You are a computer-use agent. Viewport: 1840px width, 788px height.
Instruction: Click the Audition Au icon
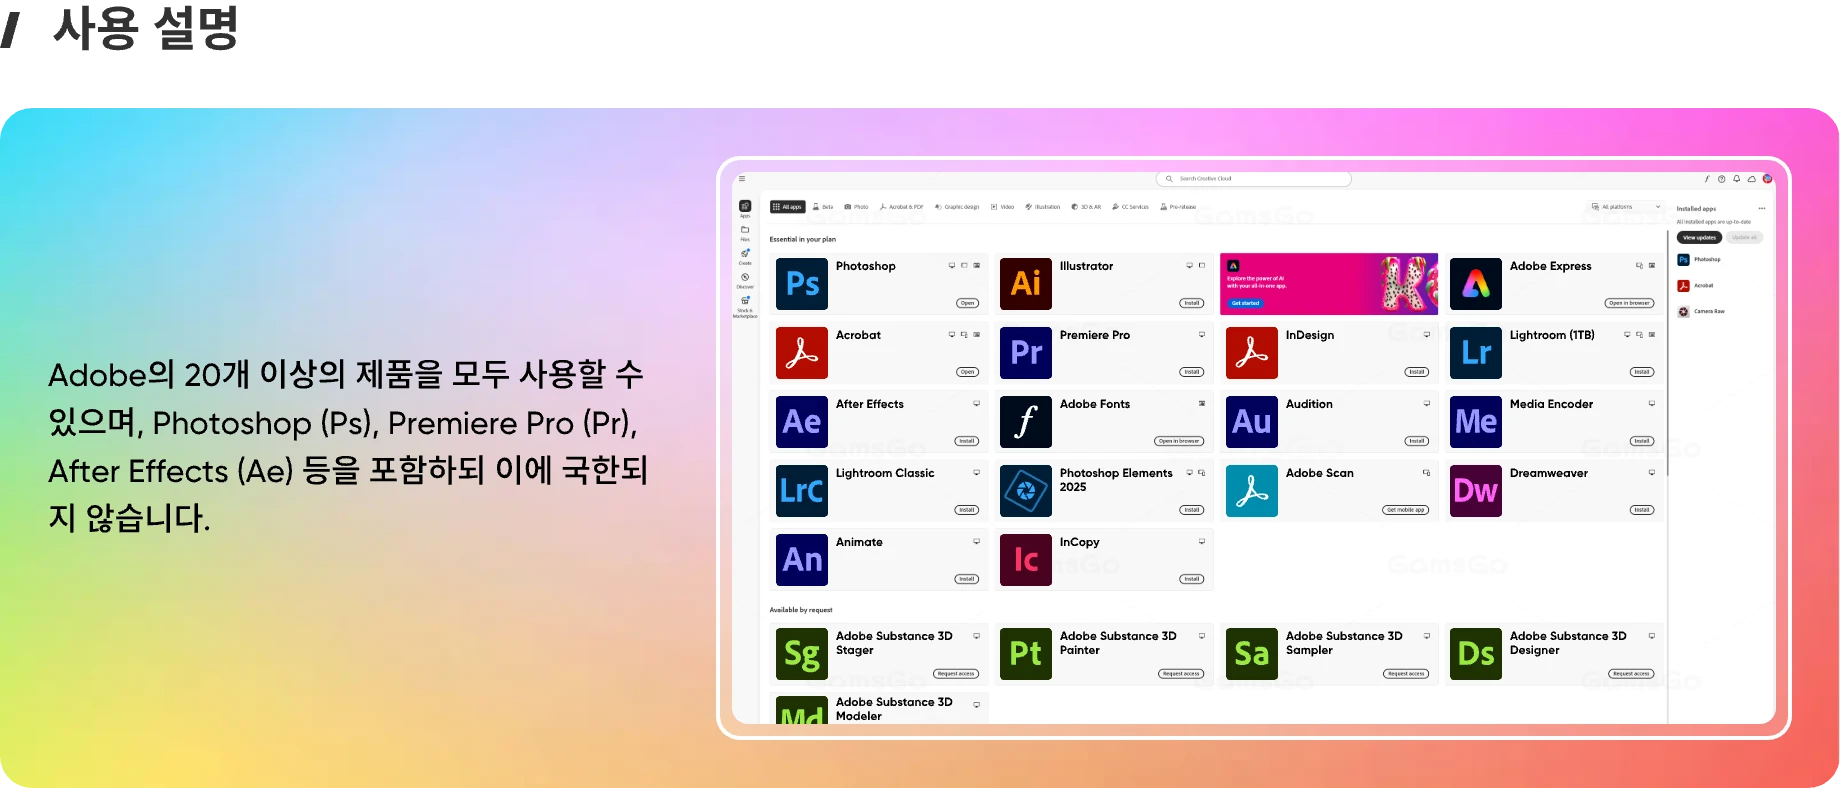pos(1252,422)
